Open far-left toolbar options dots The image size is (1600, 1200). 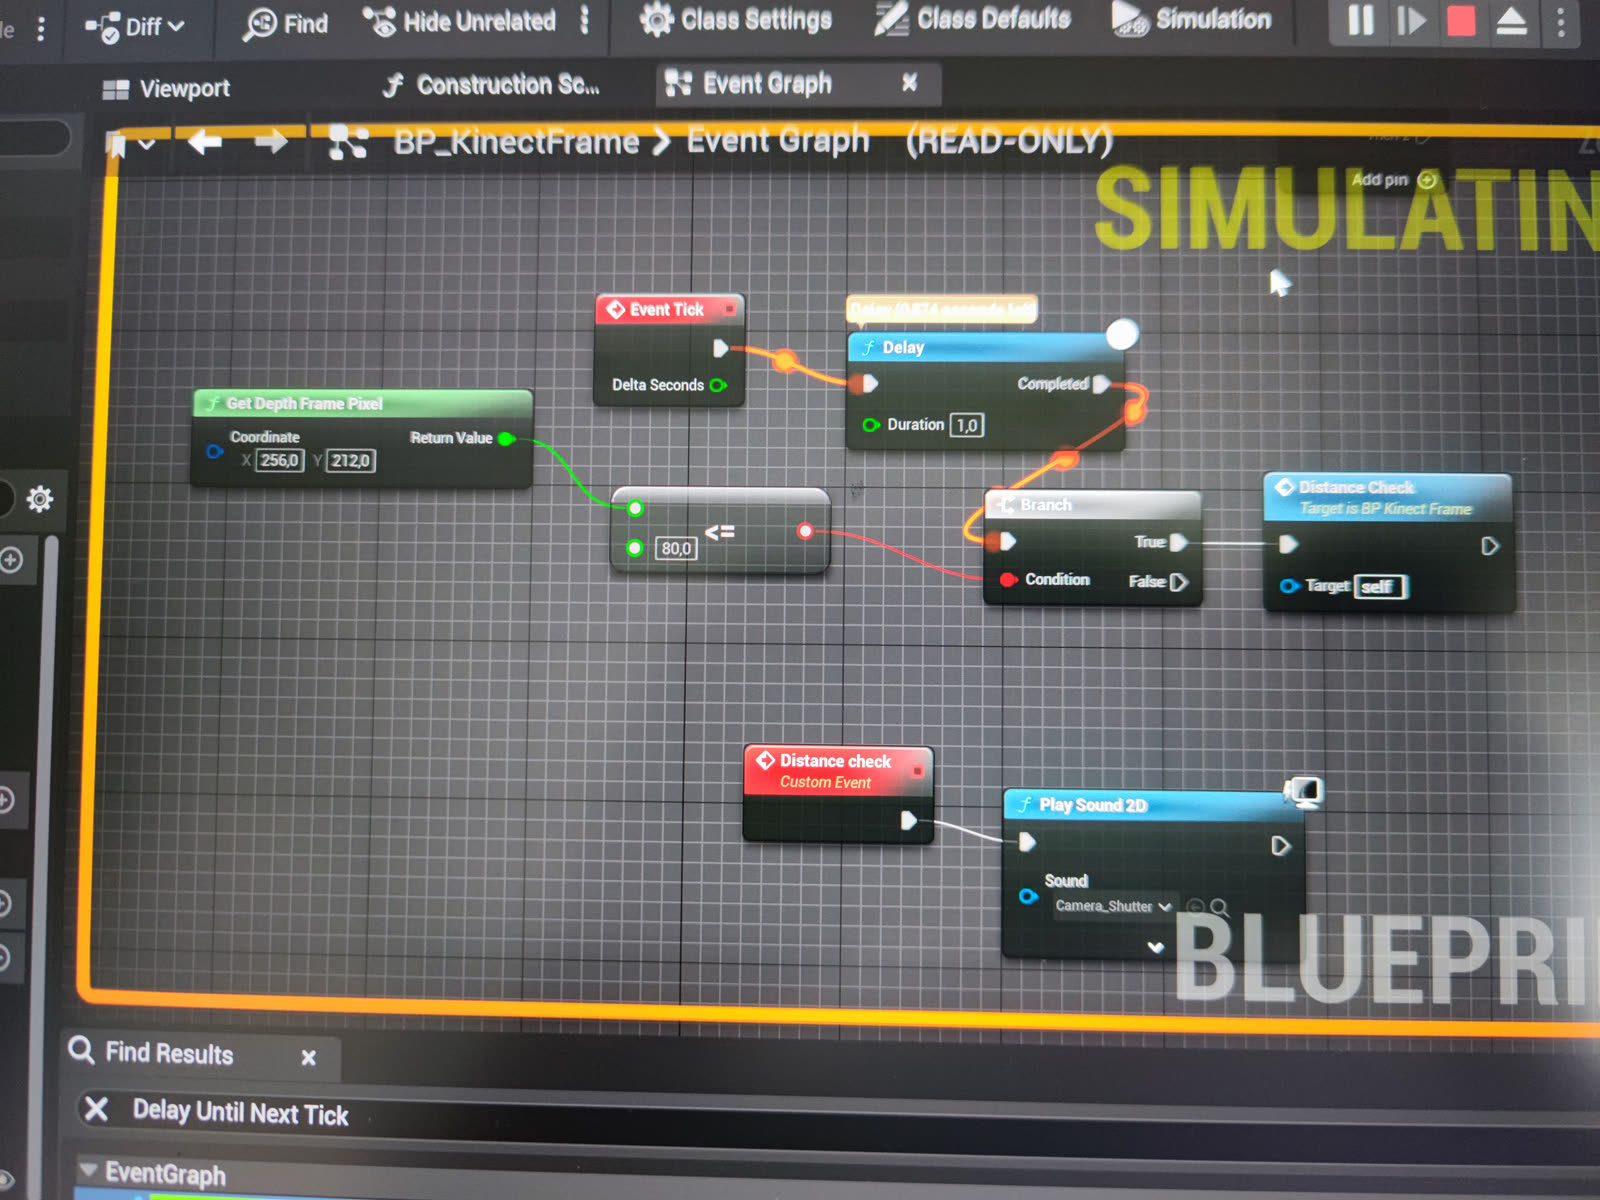click(x=41, y=29)
